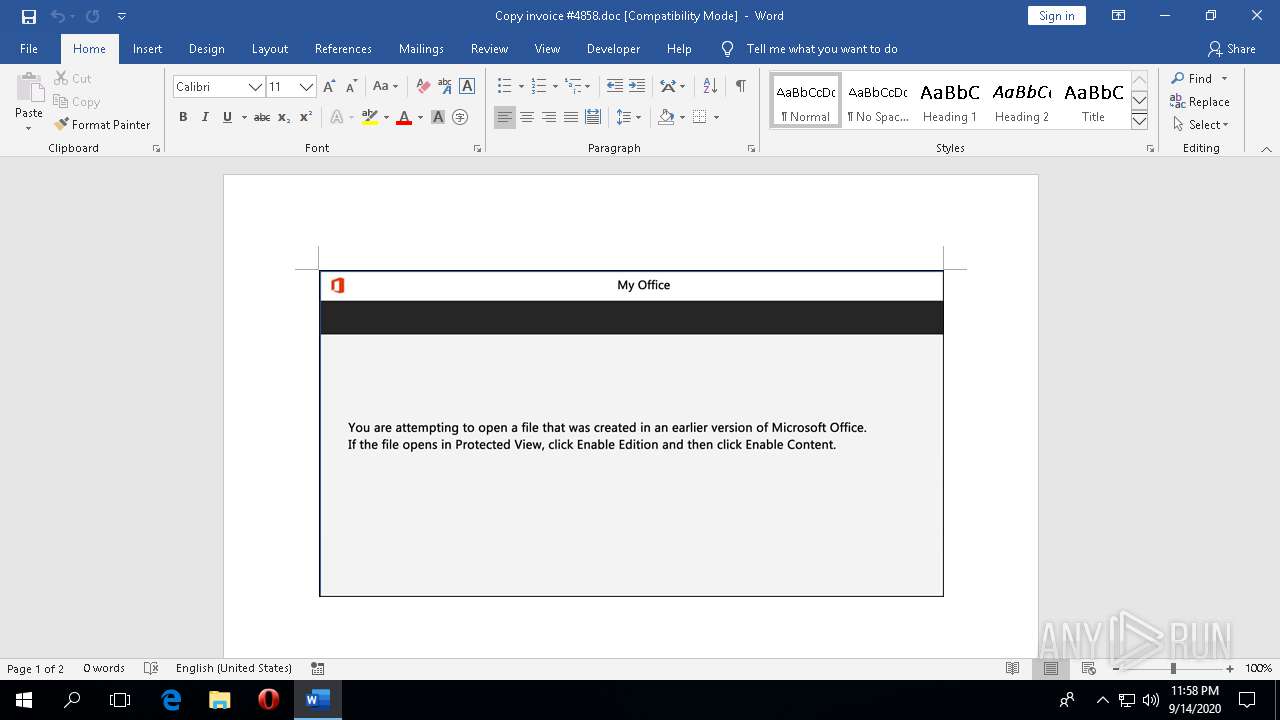Apply the Heading 2 style
This screenshot has width=1280, height=720.
click(1022, 101)
